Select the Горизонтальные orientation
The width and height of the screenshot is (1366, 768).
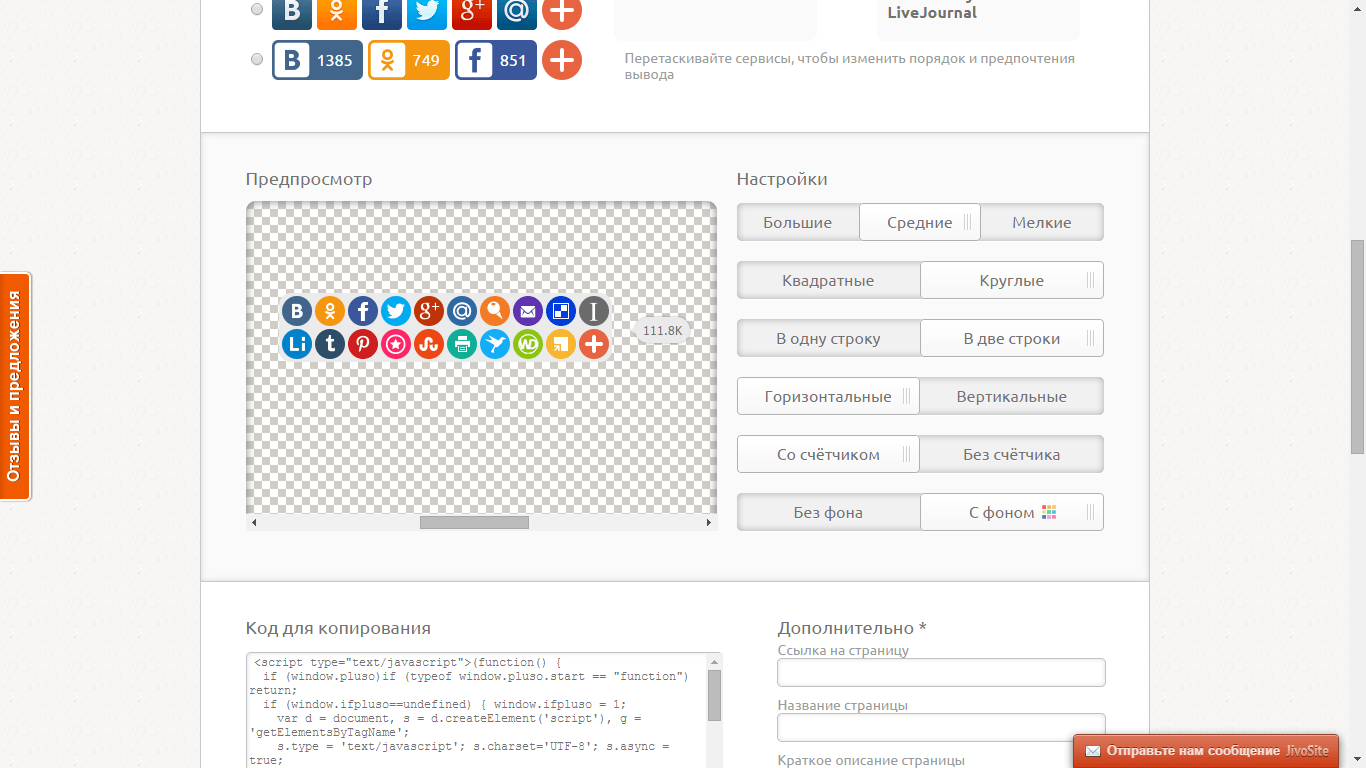828,396
